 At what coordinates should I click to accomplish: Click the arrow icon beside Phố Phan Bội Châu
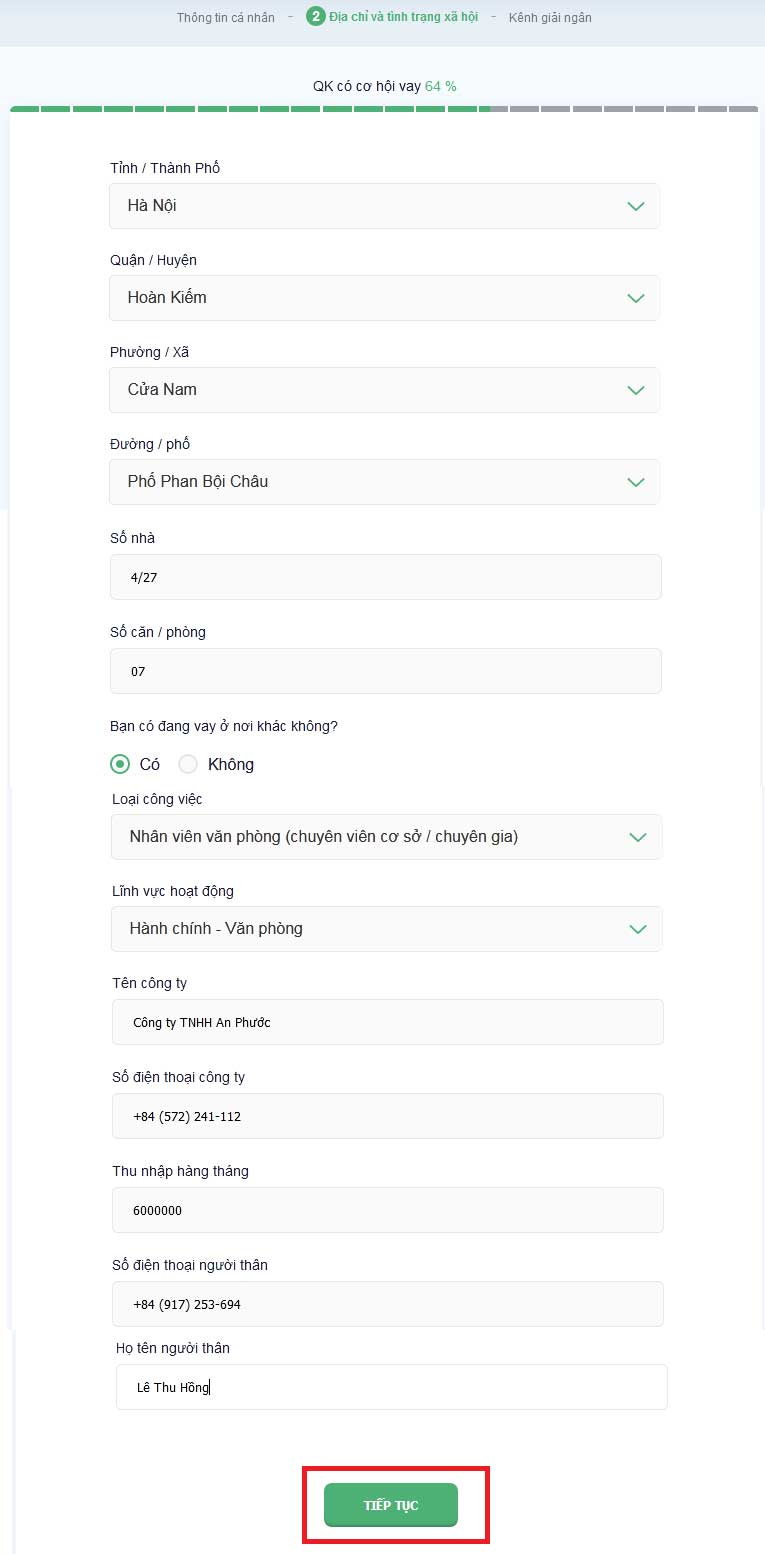635,482
